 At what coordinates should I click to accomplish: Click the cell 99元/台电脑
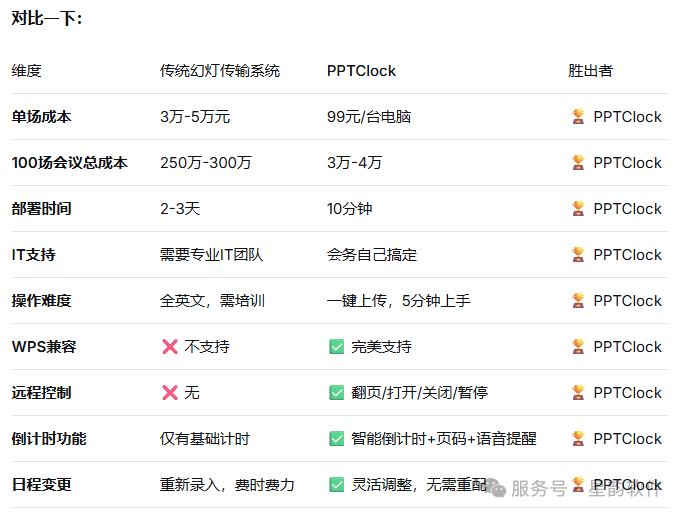tap(369, 117)
